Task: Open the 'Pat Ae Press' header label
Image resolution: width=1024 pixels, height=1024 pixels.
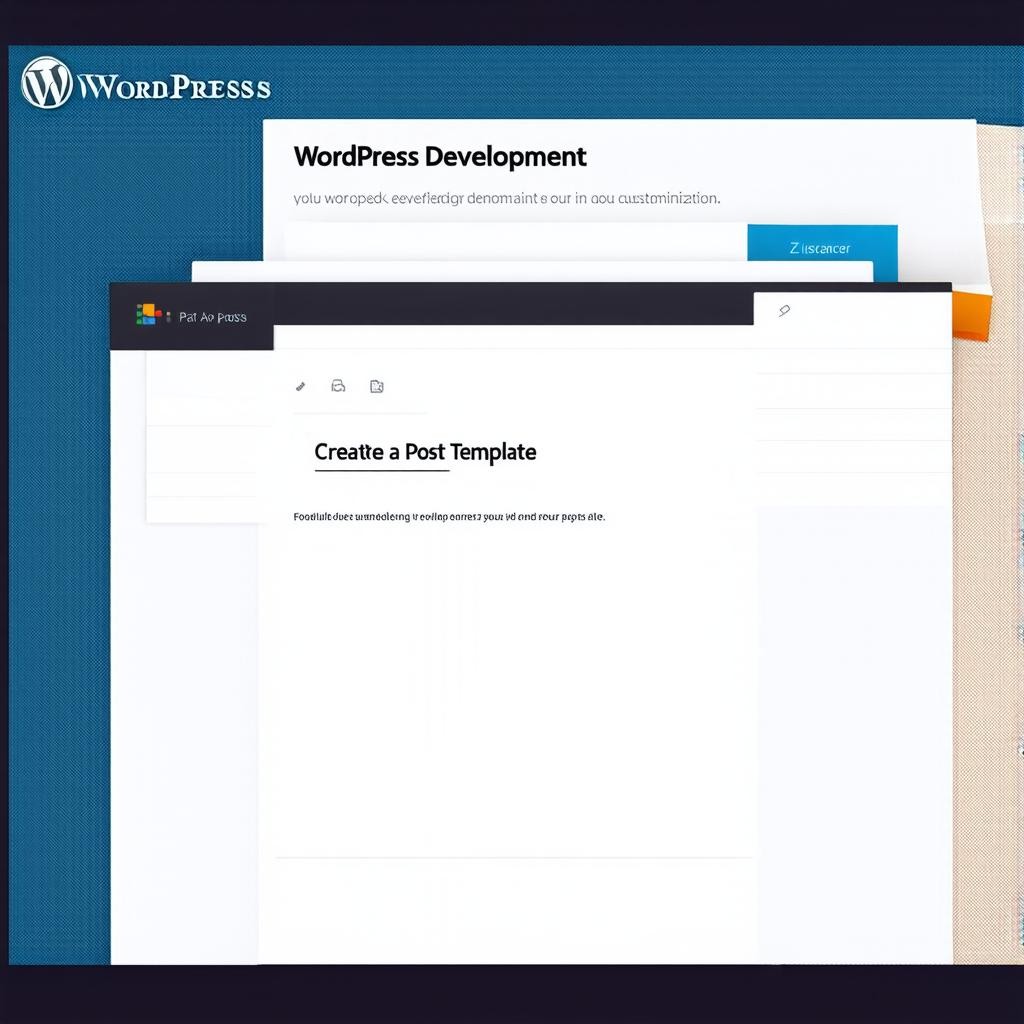Action: pyautogui.click(x=212, y=317)
